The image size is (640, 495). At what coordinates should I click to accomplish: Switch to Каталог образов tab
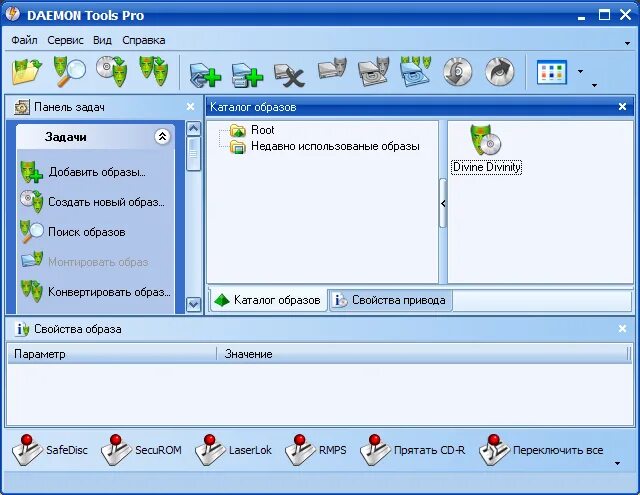(x=269, y=300)
